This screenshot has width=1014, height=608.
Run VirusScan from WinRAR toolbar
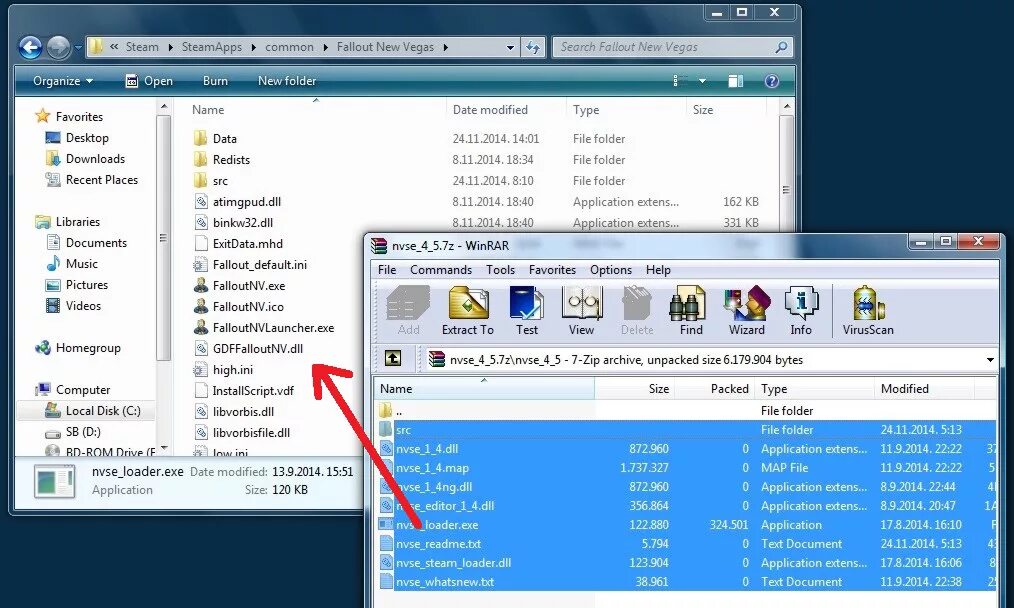tap(868, 310)
